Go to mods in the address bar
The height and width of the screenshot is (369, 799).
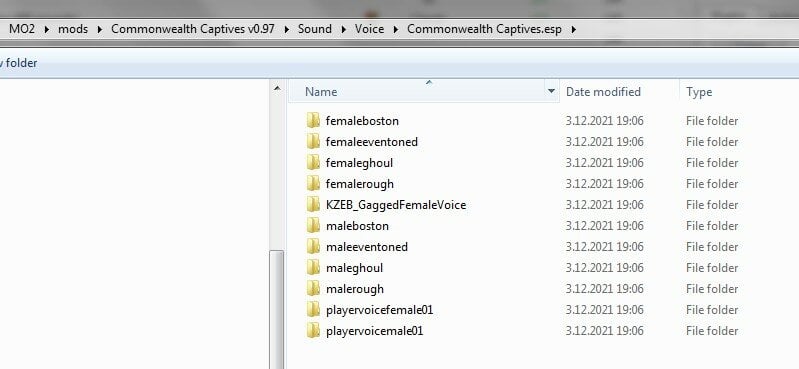pos(73,29)
